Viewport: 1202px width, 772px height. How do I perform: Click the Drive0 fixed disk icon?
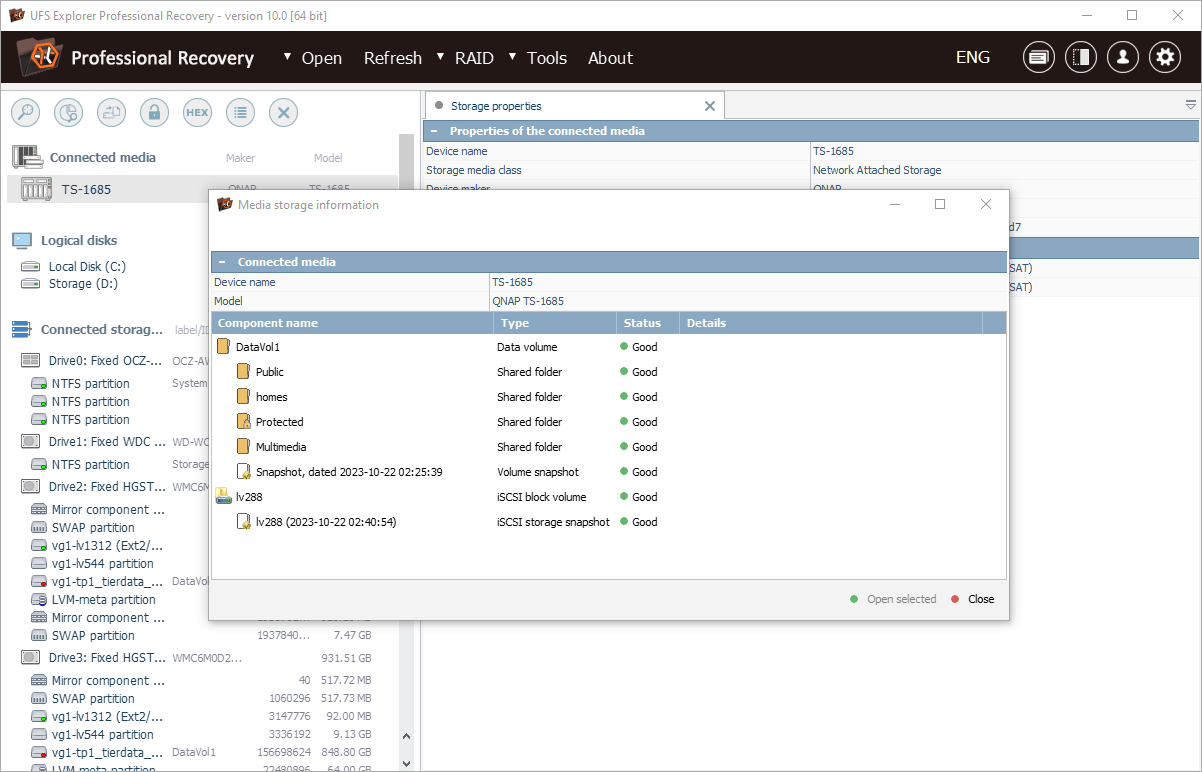pyautogui.click(x=31, y=360)
